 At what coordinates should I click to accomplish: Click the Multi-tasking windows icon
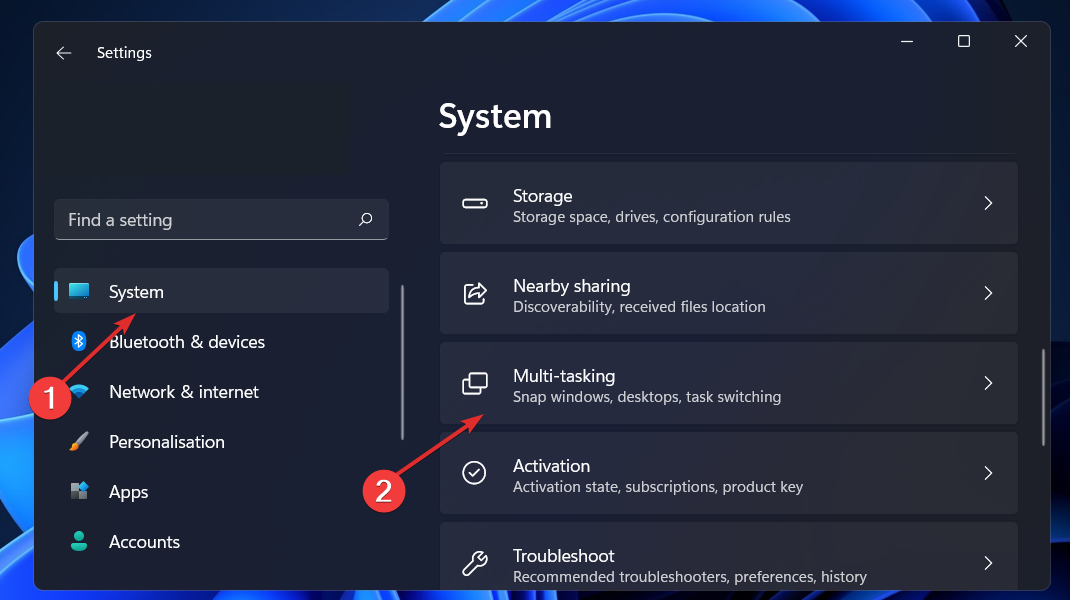tap(474, 384)
